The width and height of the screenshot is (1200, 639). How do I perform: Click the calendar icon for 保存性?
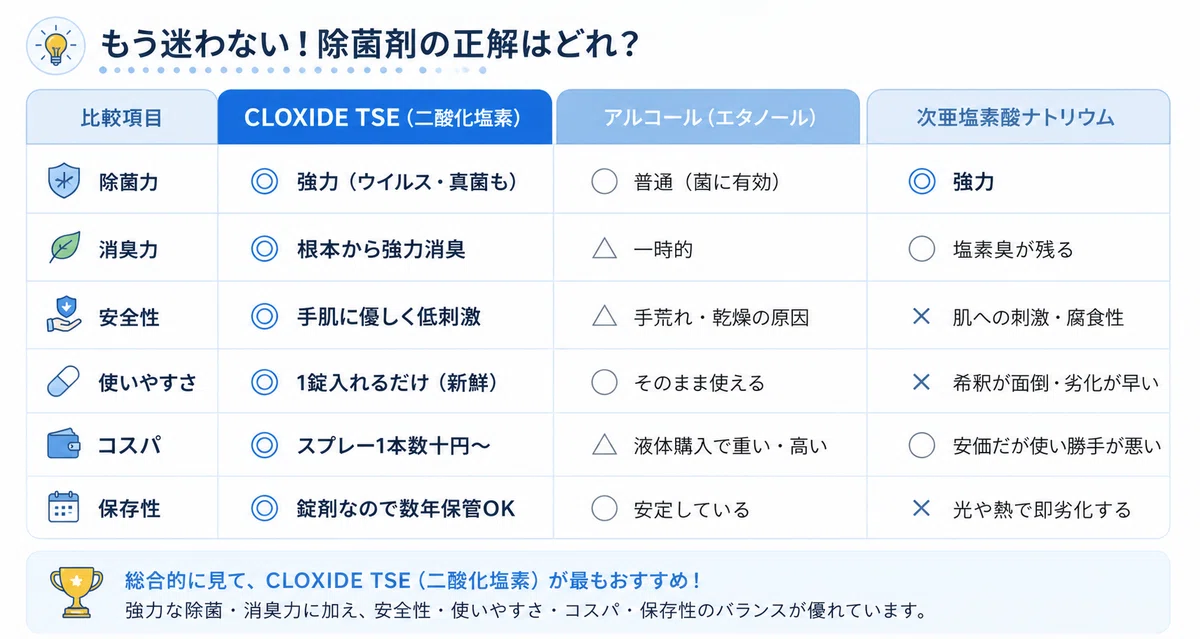tap(64, 508)
